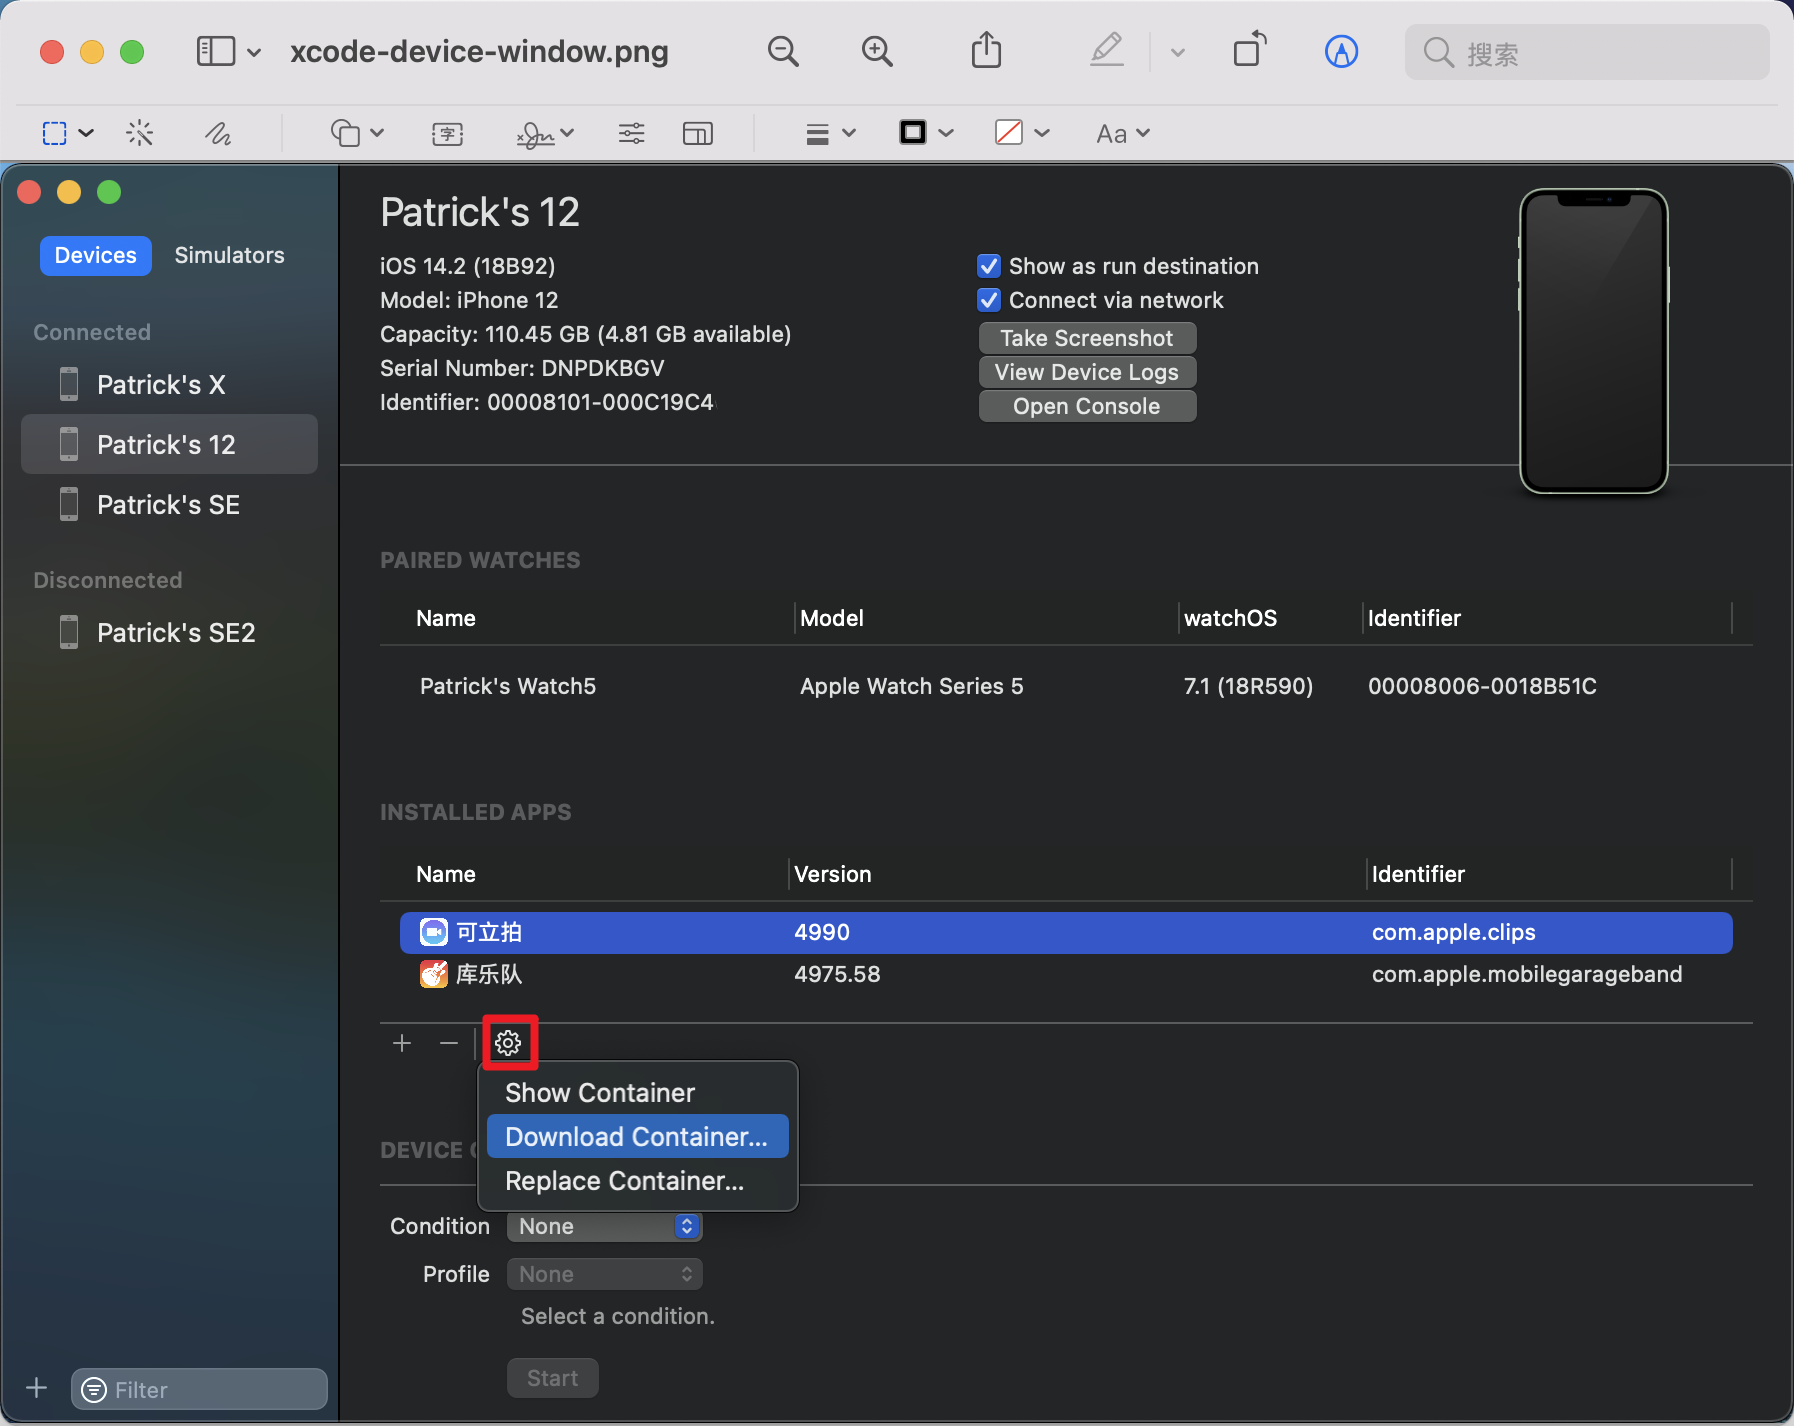This screenshot has width=1794, height=1426.
Task: Choose Replace Container… menu item
Action: click(638, 1181)
